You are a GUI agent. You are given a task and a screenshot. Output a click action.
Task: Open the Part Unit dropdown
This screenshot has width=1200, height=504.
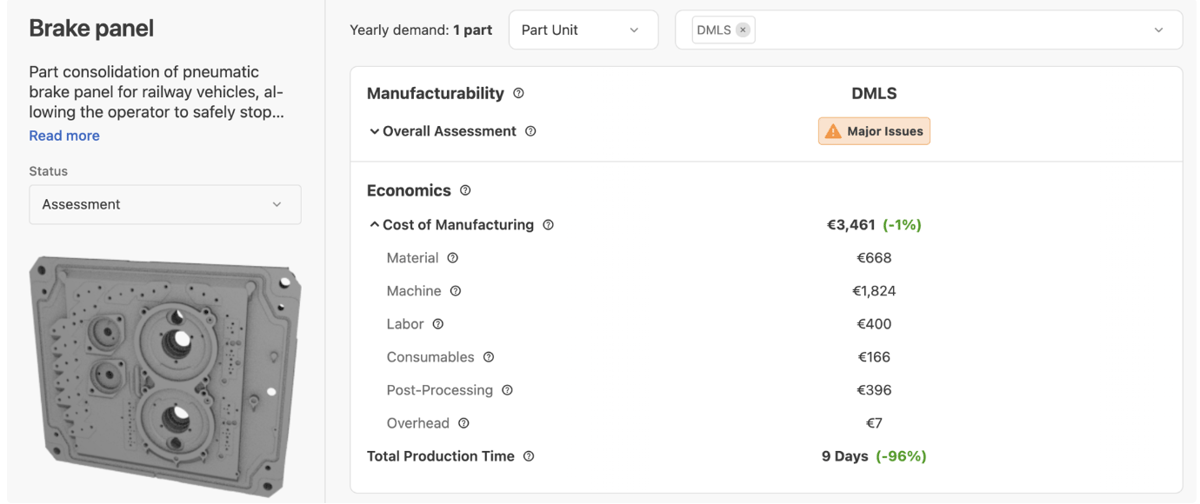coord(583,30)
